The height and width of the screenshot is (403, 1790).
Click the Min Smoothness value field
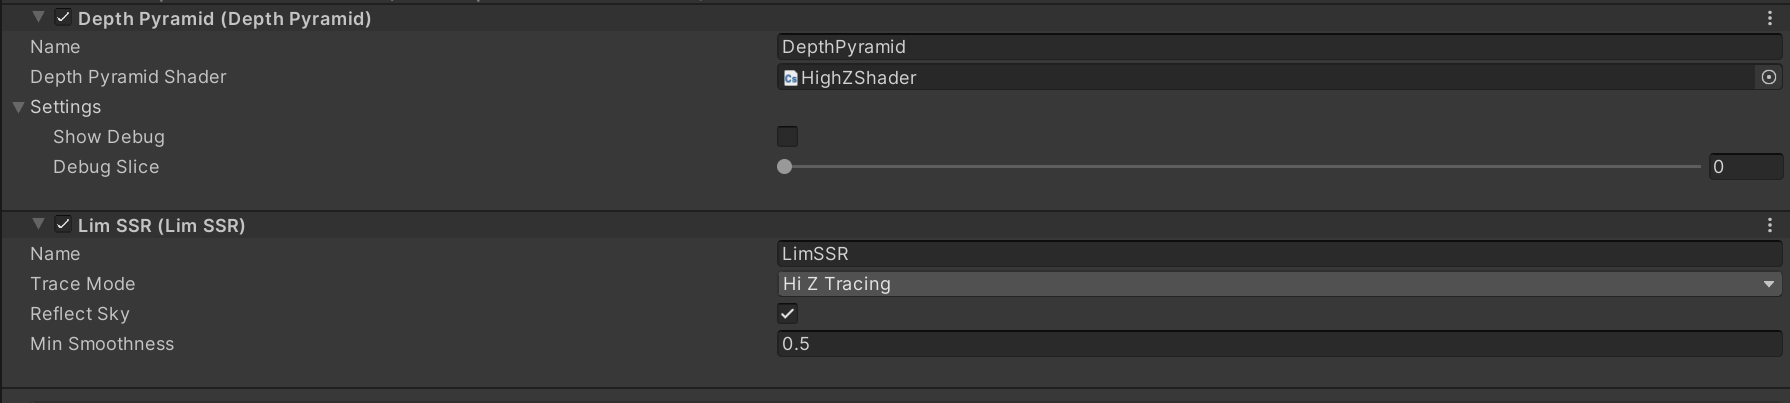point(1280,344)
